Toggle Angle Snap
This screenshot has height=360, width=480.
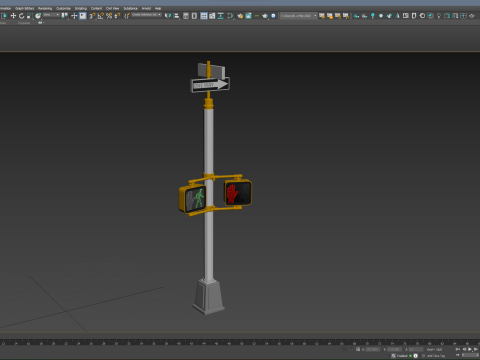101,16
